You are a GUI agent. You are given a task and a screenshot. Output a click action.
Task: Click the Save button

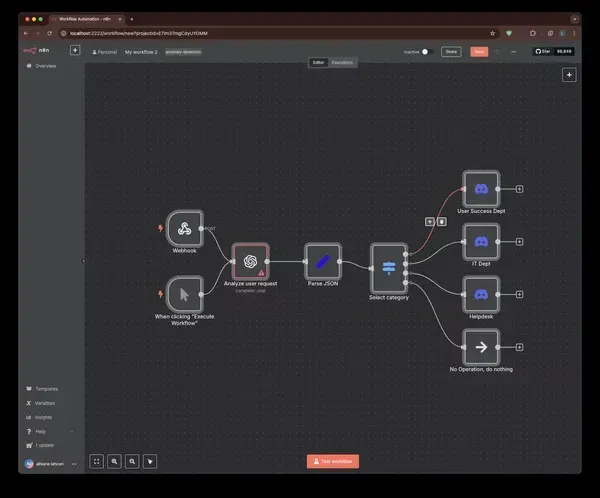pyautogui.click(x=479, y=51)
